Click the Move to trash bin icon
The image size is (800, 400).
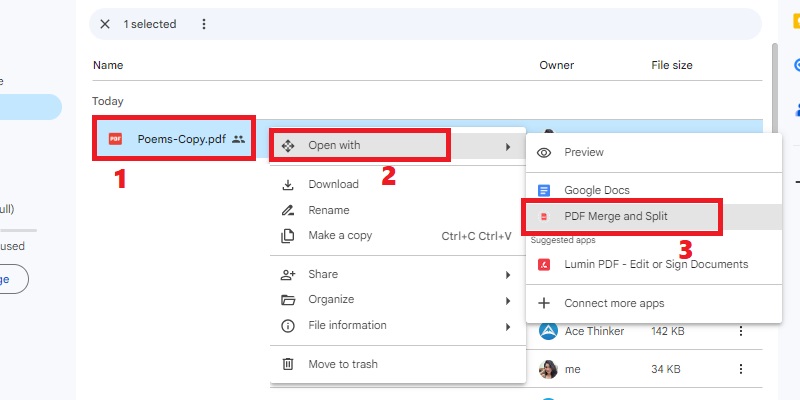pyautogui.click(x=288, y=364)
